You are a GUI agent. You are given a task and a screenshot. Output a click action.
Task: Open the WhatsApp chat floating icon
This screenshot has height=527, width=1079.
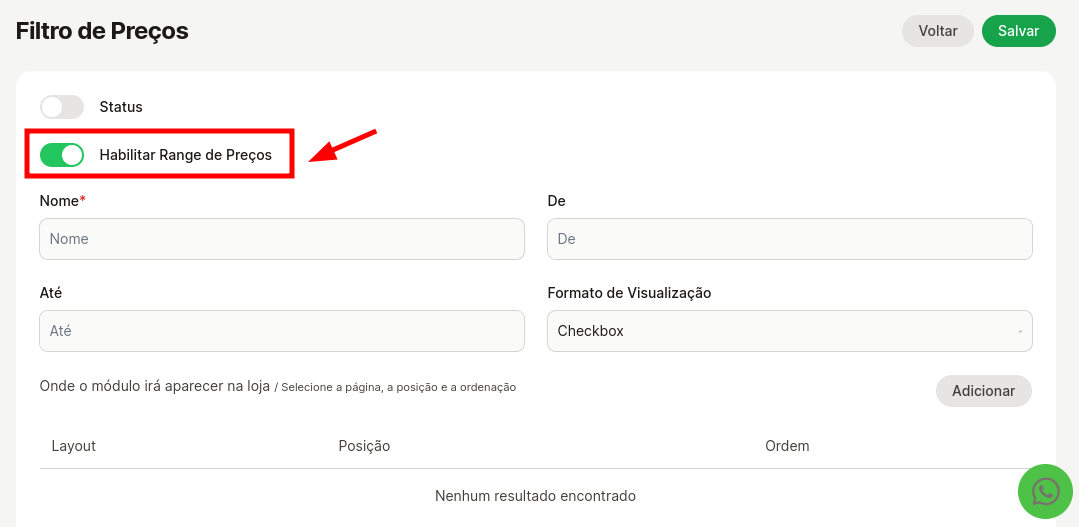1045,491
